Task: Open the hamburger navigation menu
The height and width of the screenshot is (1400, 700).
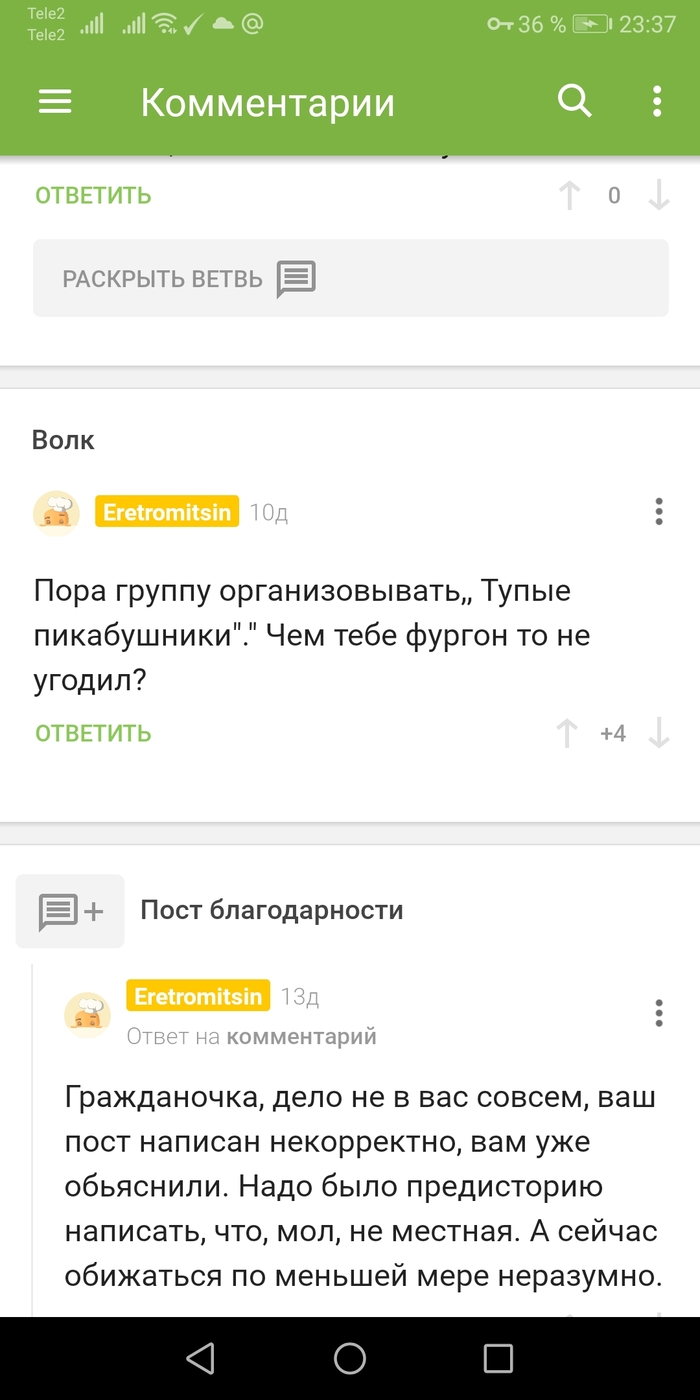Action: tap(55, 101)
